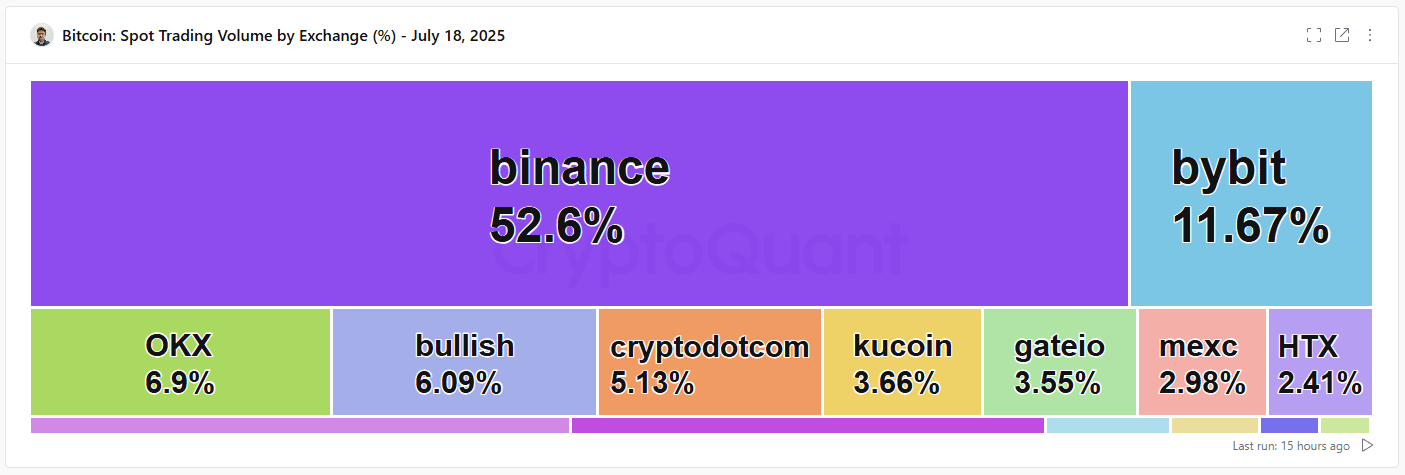Open the author avatar profile

tap(41, 36)
